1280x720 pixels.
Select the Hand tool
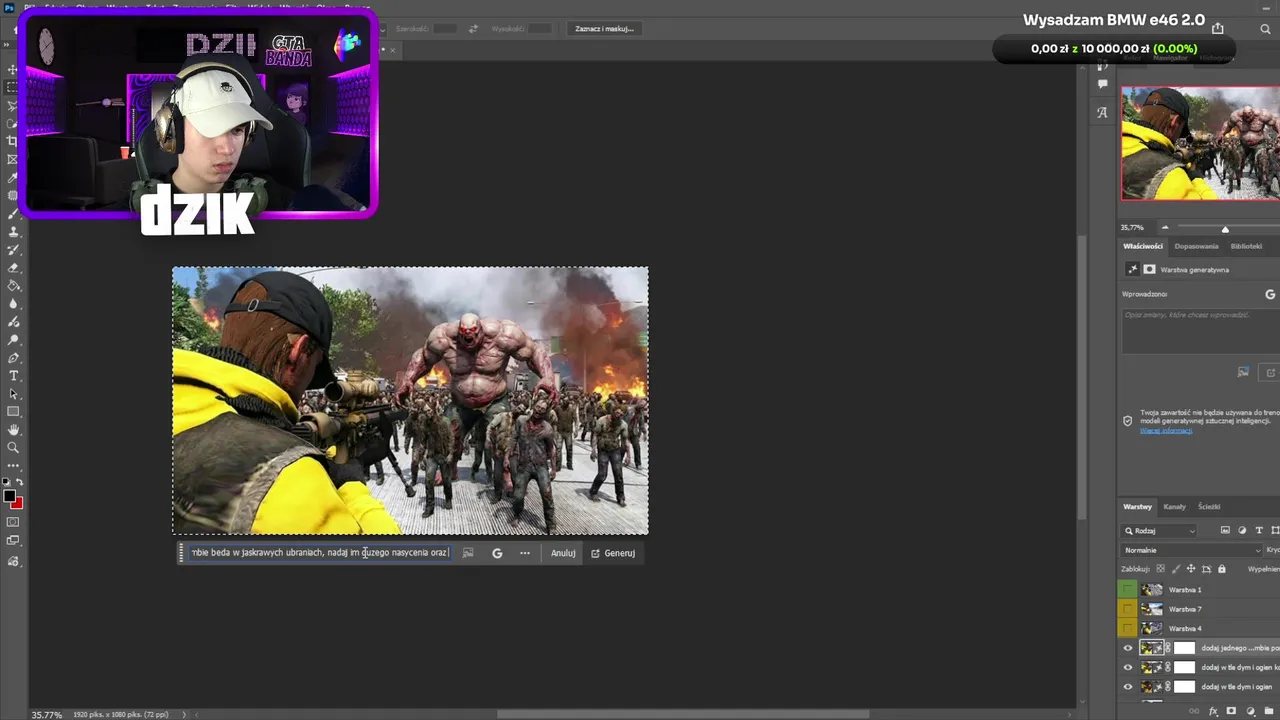pyautogui.click(x=13, y=429)
